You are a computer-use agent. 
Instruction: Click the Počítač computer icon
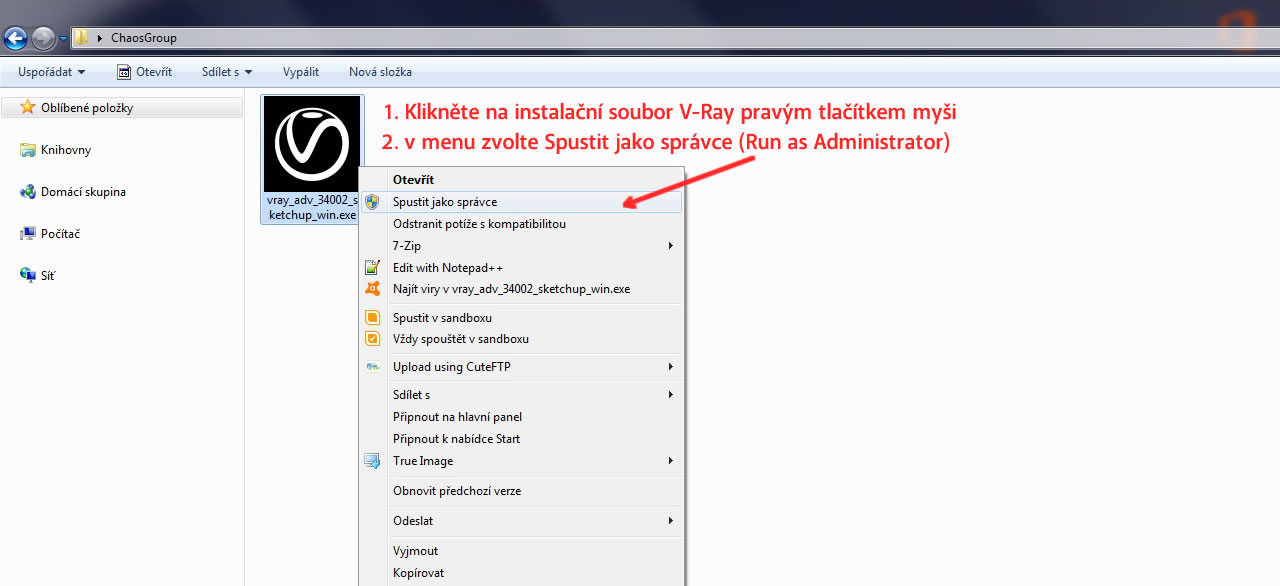28,234
